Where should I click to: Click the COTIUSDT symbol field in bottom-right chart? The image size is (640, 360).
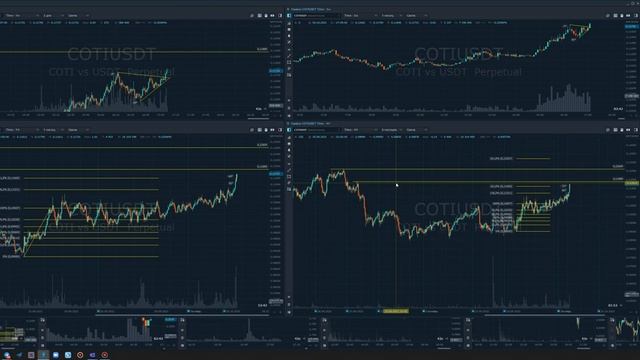(316, 130)
